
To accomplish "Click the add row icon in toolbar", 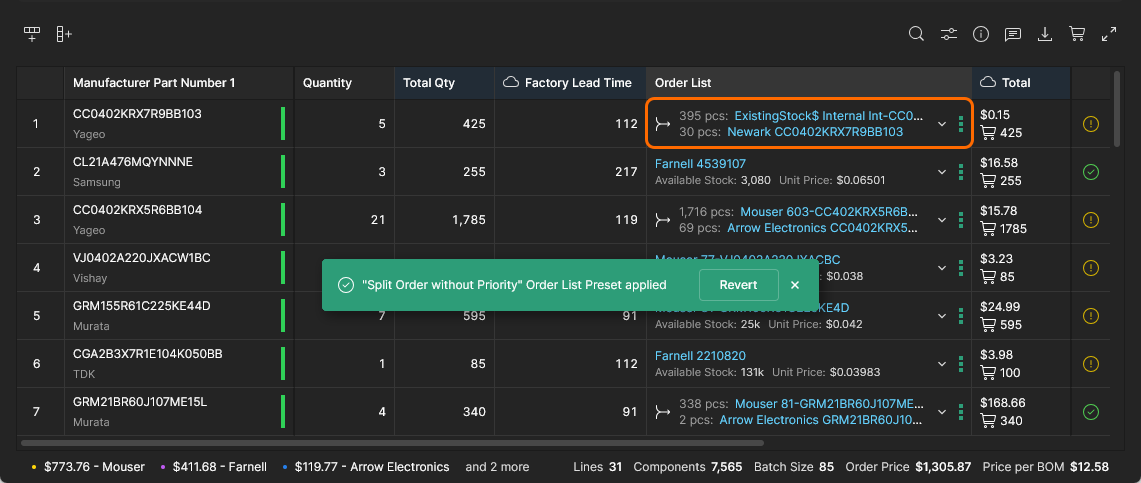I will pyautogui.click(x=32, y=34).
